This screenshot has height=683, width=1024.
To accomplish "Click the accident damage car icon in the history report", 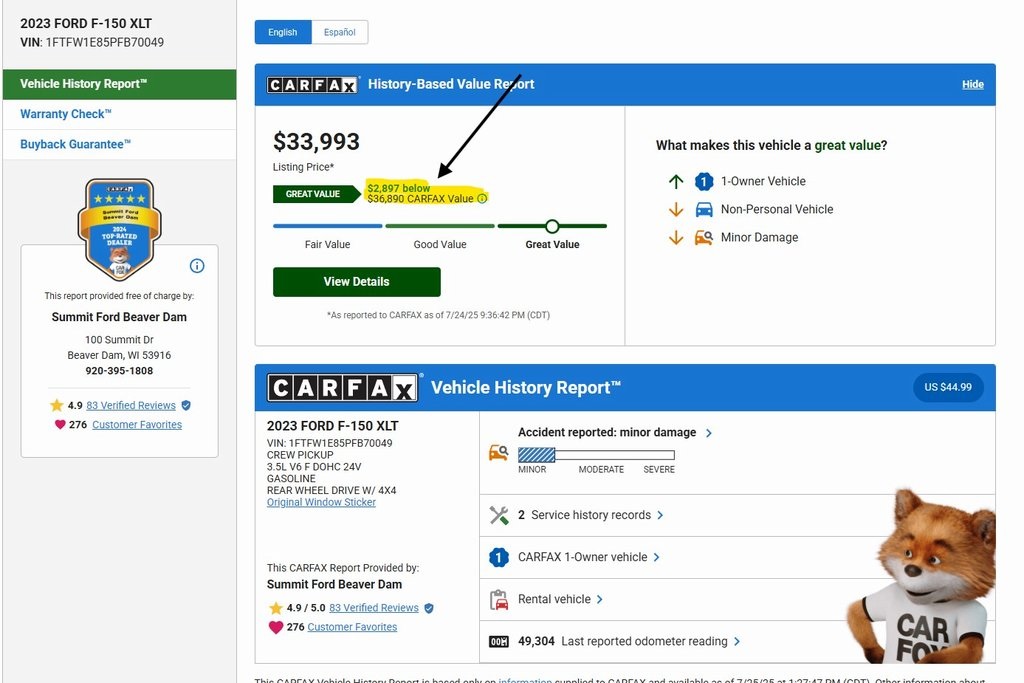I will [x=498, y=452].
